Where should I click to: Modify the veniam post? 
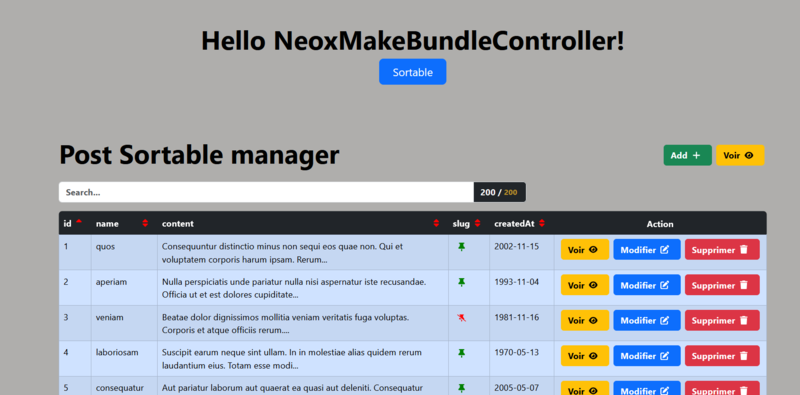coord(647,320)
